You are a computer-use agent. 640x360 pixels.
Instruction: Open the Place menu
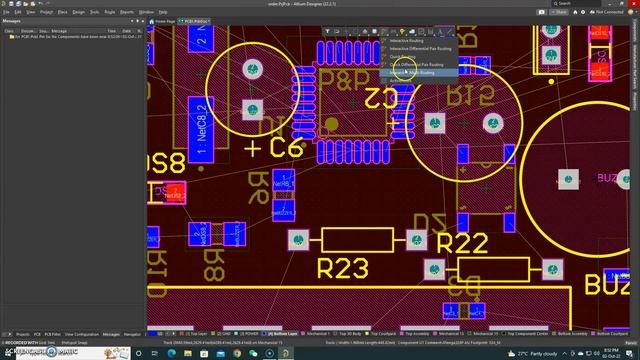(x=62, y=12)
